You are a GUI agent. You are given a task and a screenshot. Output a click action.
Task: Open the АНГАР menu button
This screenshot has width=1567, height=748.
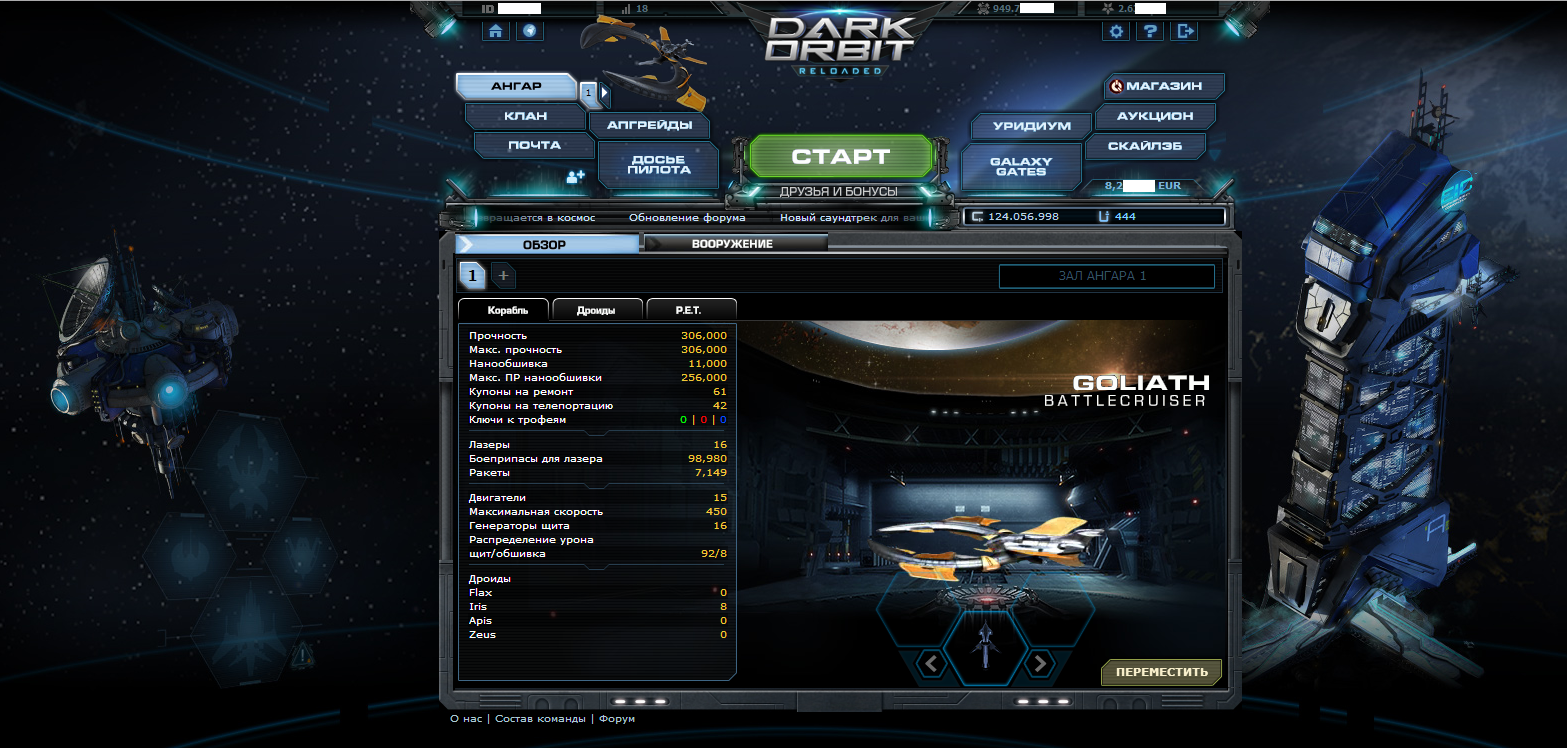(516, 87)
